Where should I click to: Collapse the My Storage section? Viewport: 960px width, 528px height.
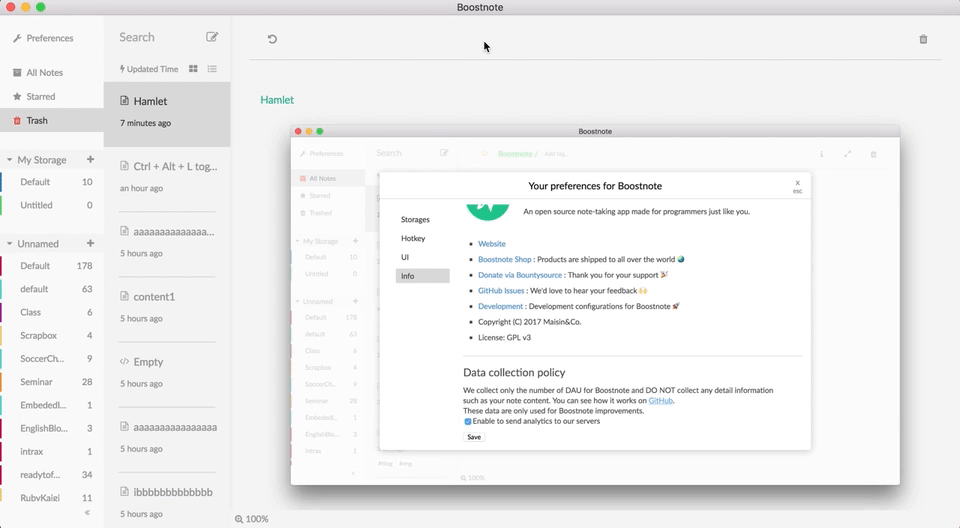click(x=10, y=160)
